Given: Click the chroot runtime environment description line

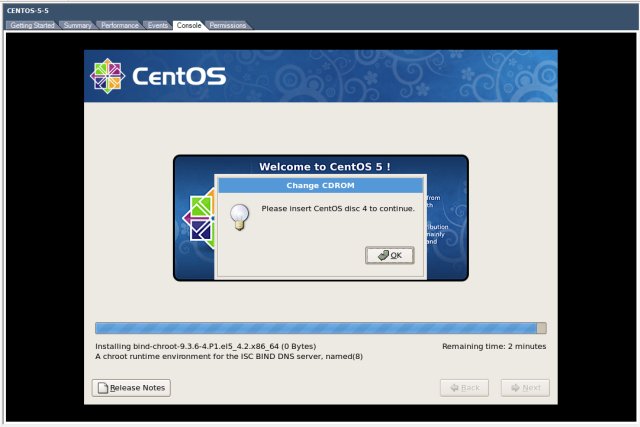Looking at the screenshot, I should point(229,356).
